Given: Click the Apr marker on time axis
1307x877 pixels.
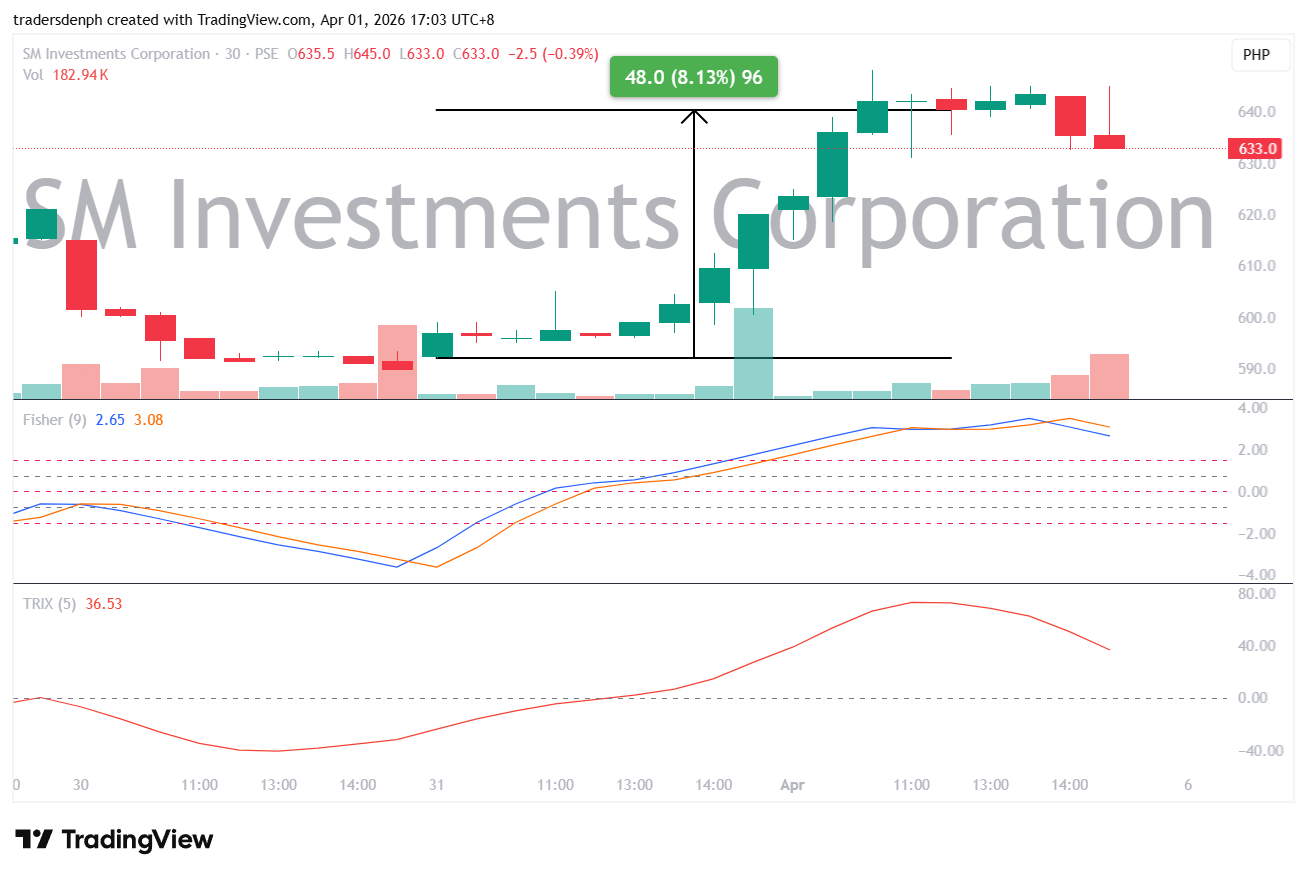Looking at the screenshot, I should tap(793, 786).
